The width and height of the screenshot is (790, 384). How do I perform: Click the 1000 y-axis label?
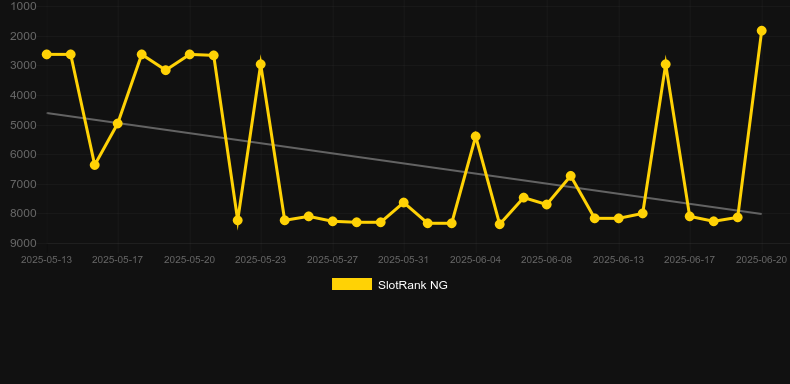click(x=24, y=7)
